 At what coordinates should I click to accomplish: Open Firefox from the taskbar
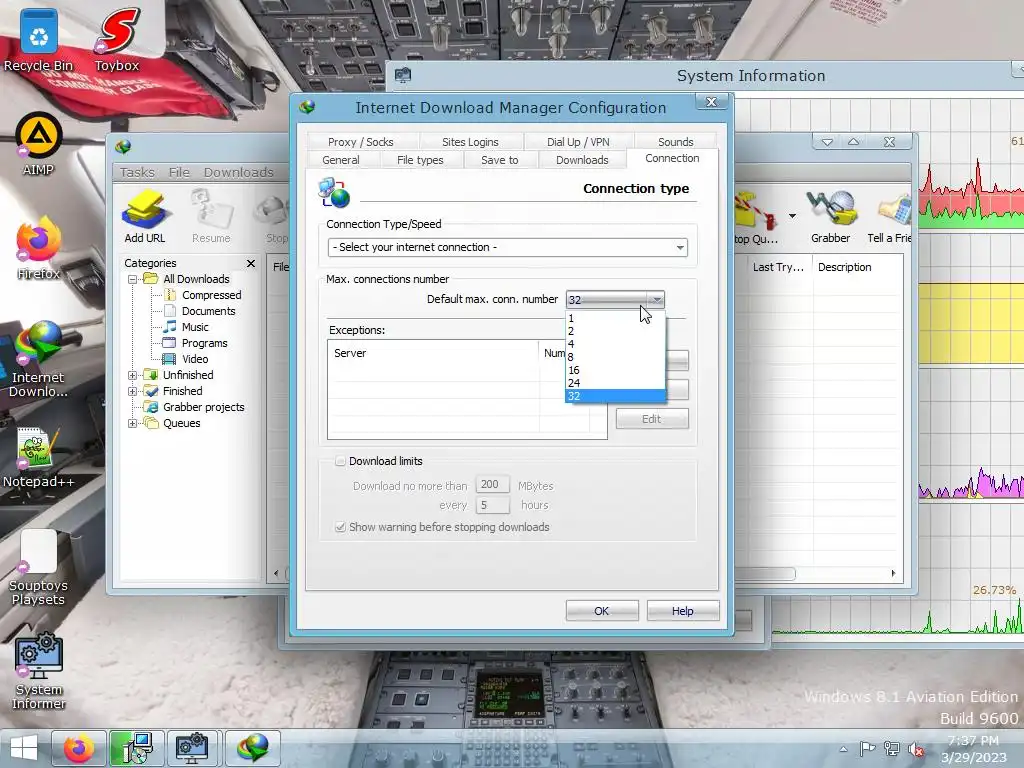point(79,748)
